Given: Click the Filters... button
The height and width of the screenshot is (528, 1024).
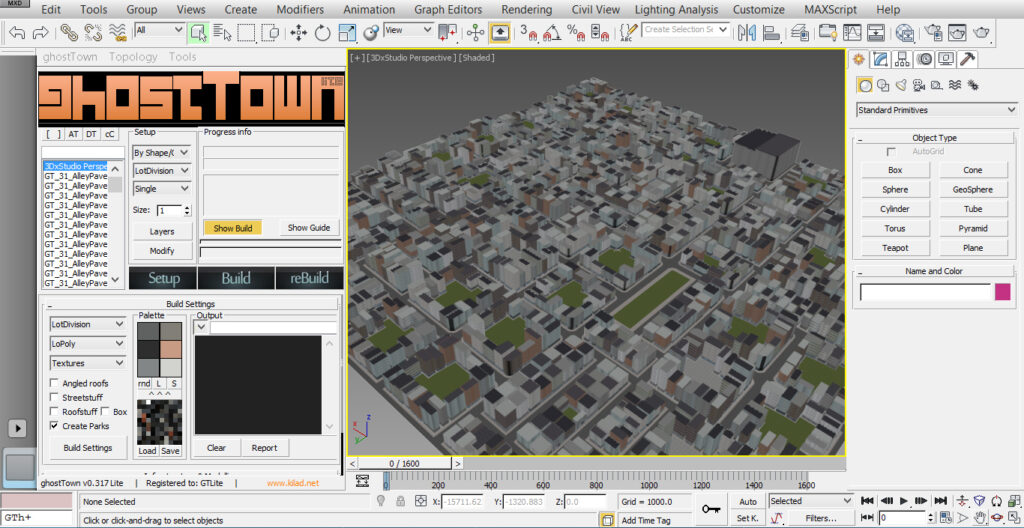Looking at the screenshot, I should [821, 518].
